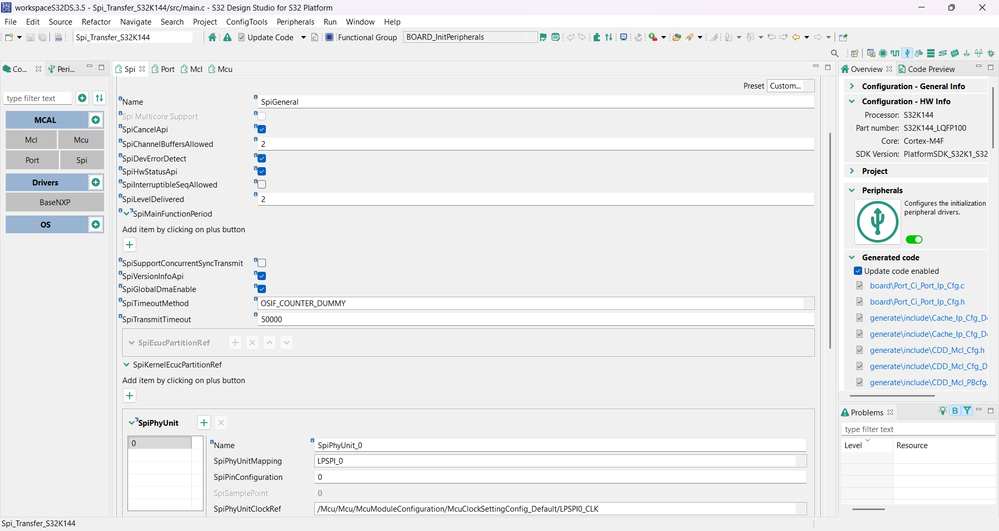Click the gear perspective icon at far right
999x531 pixels.
coord(990,53)
